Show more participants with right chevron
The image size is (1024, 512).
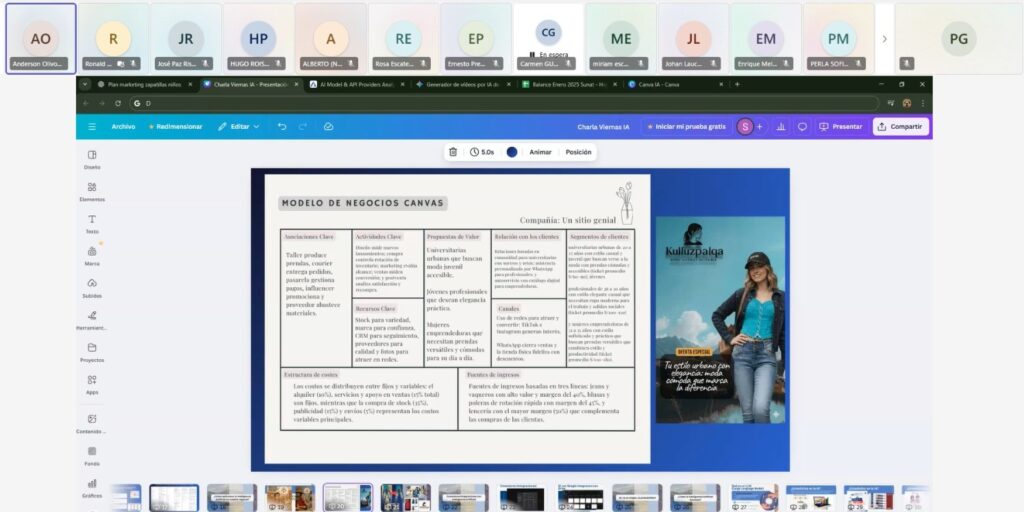tap(884, 39)
